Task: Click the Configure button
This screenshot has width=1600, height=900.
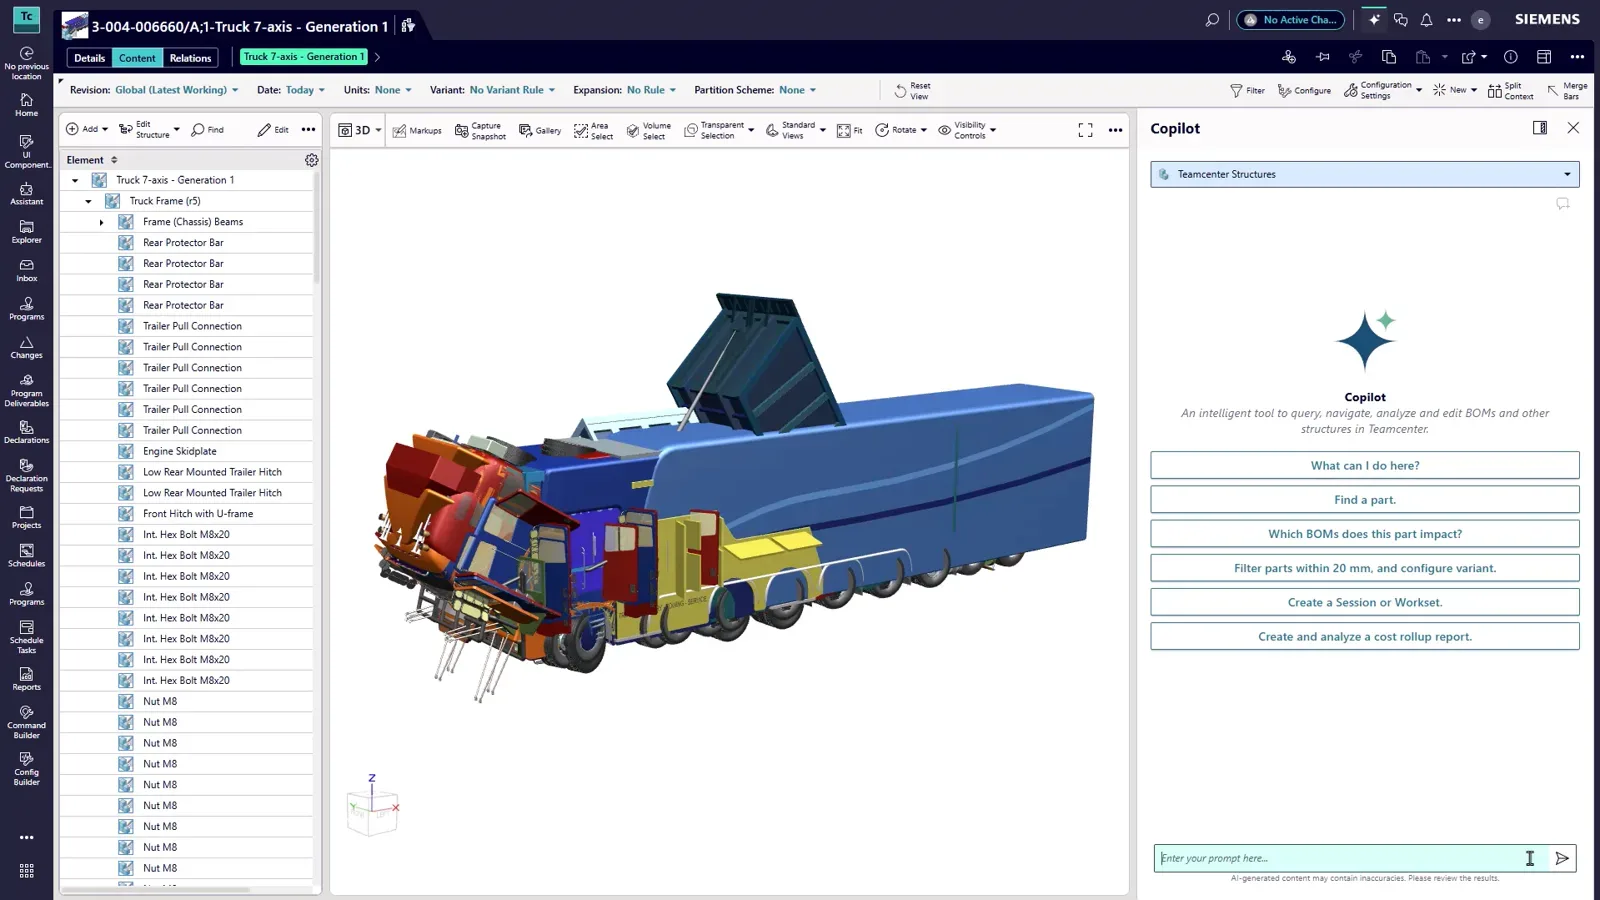Action: [1304, 90]
